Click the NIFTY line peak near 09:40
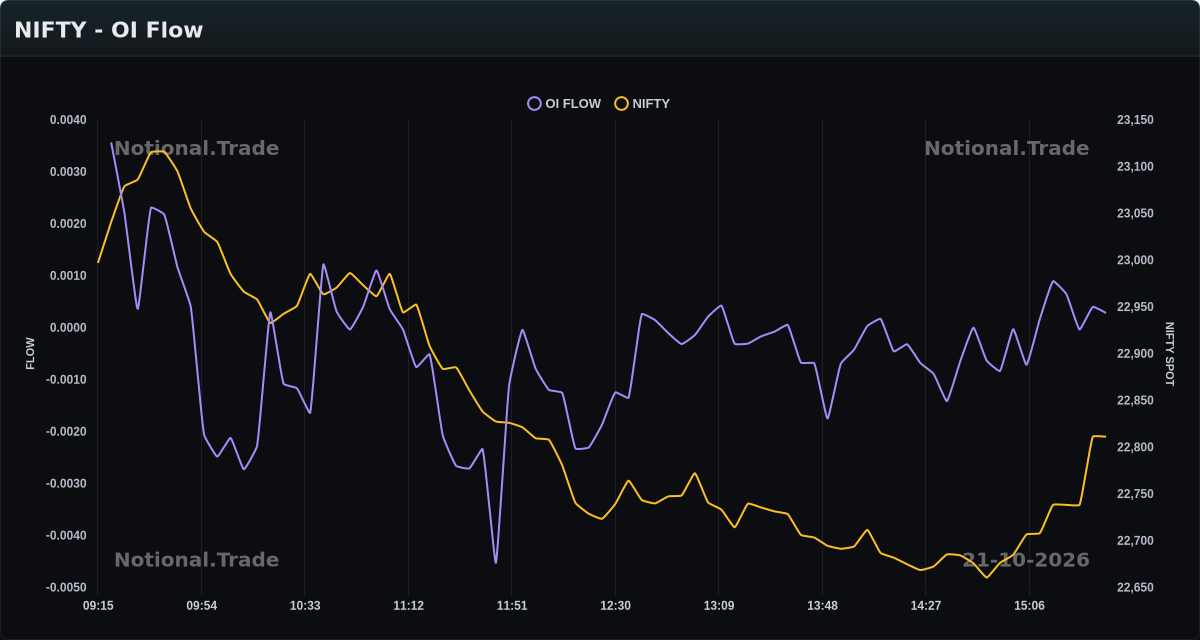Viewport: 1200px width, 640px height. [158, 151]
